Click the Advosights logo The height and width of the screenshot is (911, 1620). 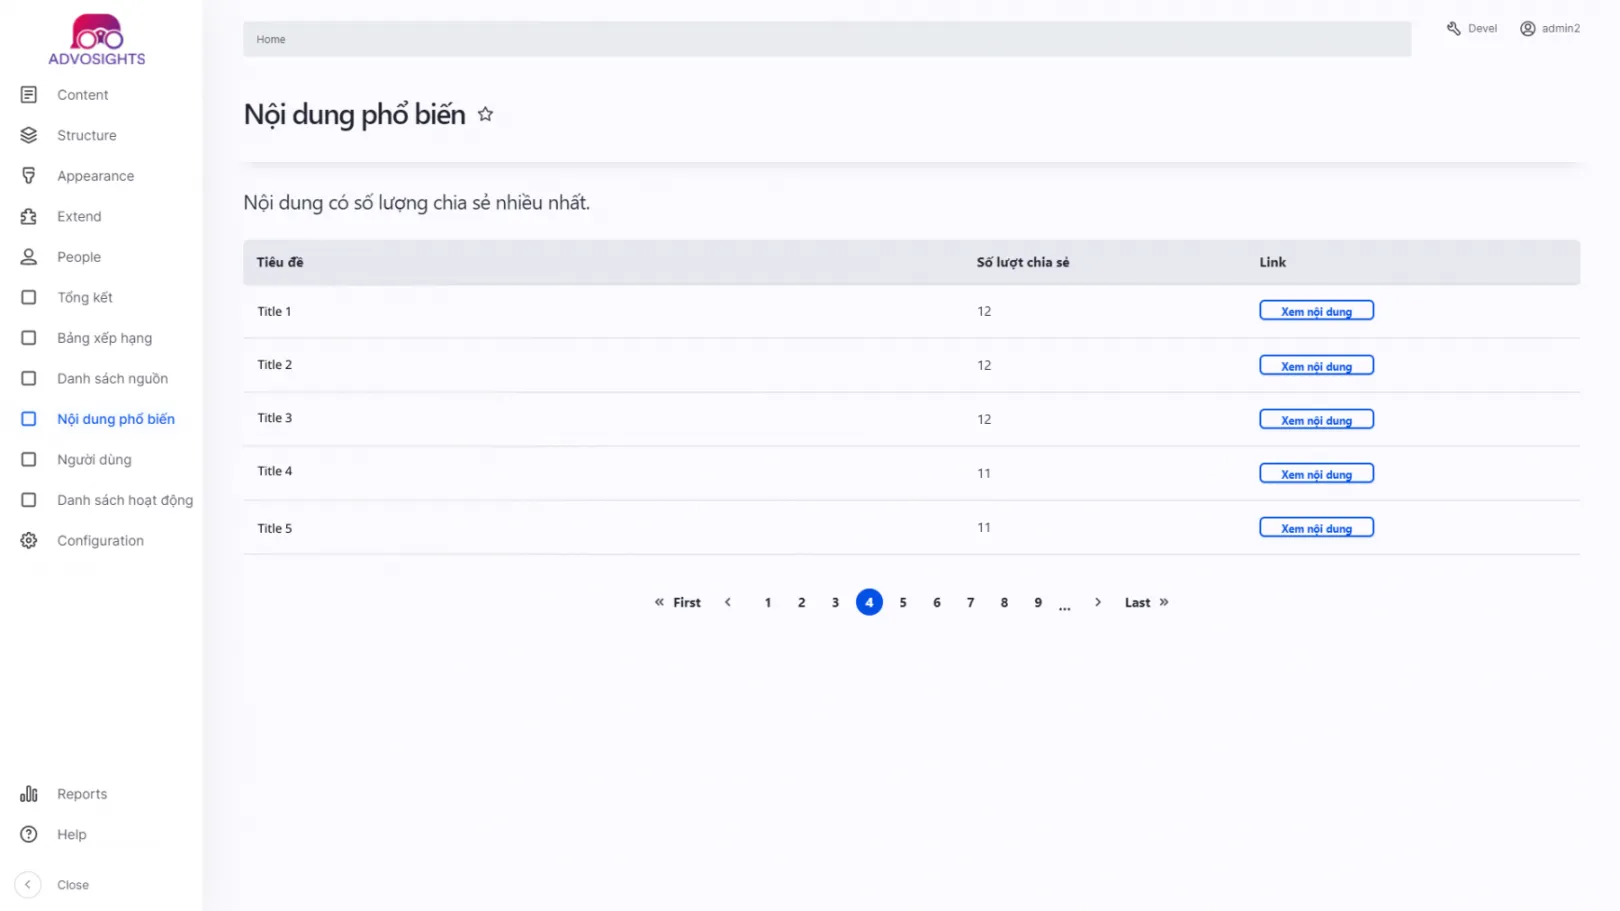tap(97, 40)
